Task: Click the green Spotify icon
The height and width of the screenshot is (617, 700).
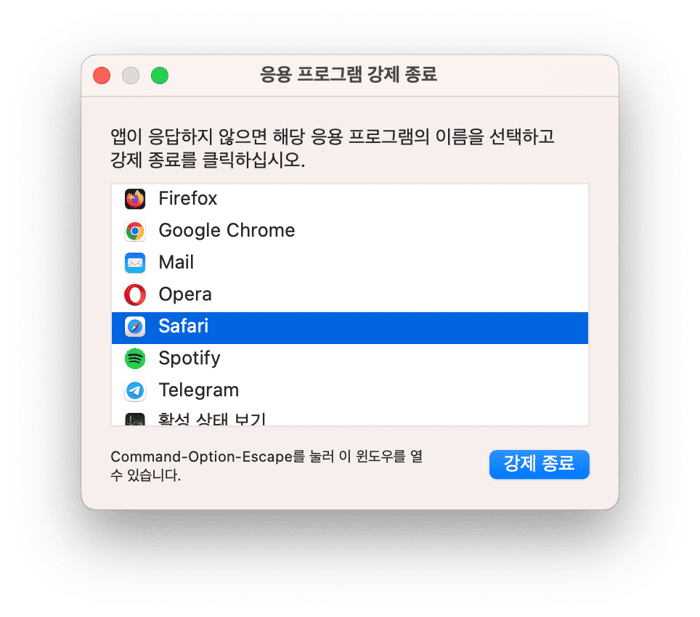Action: pos(135,359)
